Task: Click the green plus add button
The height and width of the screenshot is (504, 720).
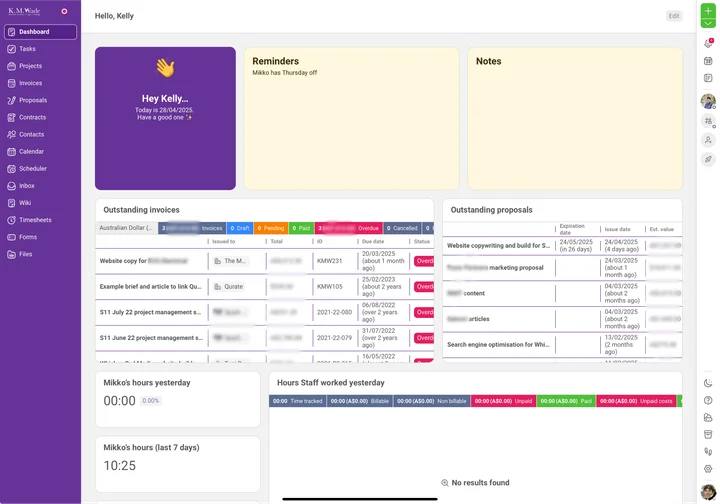Action: pos(708,11)
